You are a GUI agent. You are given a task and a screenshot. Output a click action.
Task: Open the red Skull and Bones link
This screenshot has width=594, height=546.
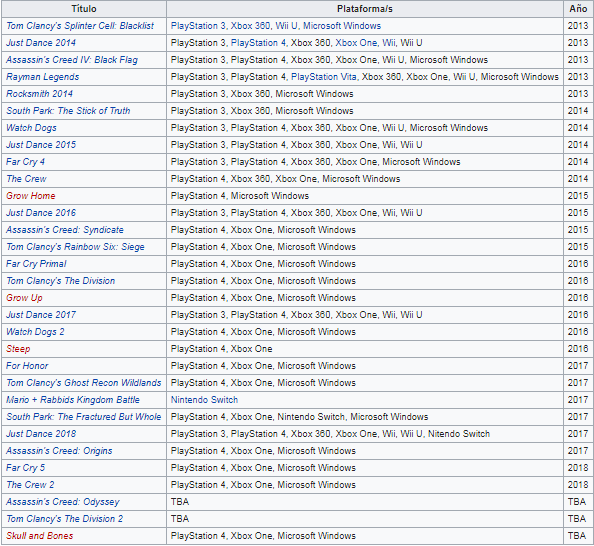[39, 536]
